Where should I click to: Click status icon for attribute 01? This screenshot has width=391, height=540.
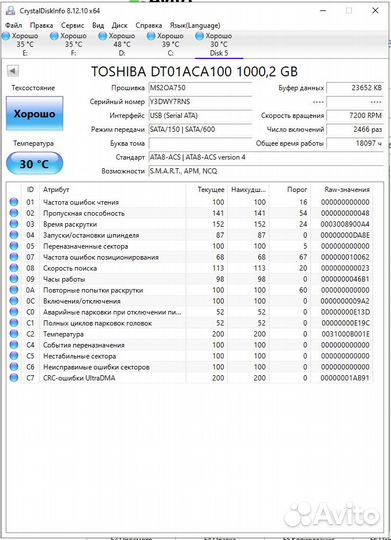pos(14,202)
